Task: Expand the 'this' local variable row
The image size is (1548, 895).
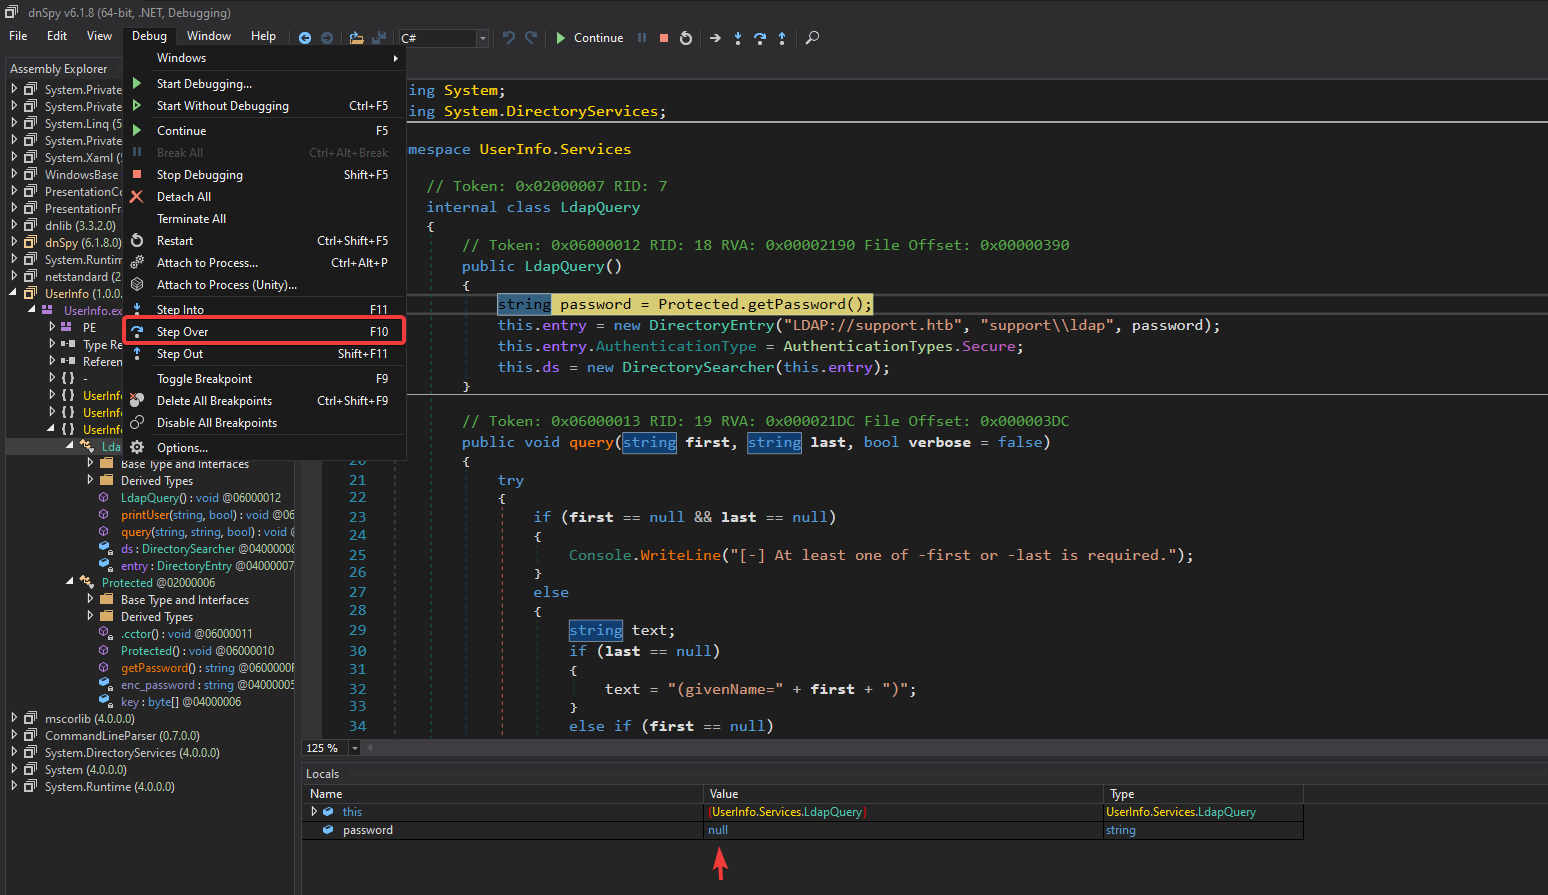Action: point(314,812)
